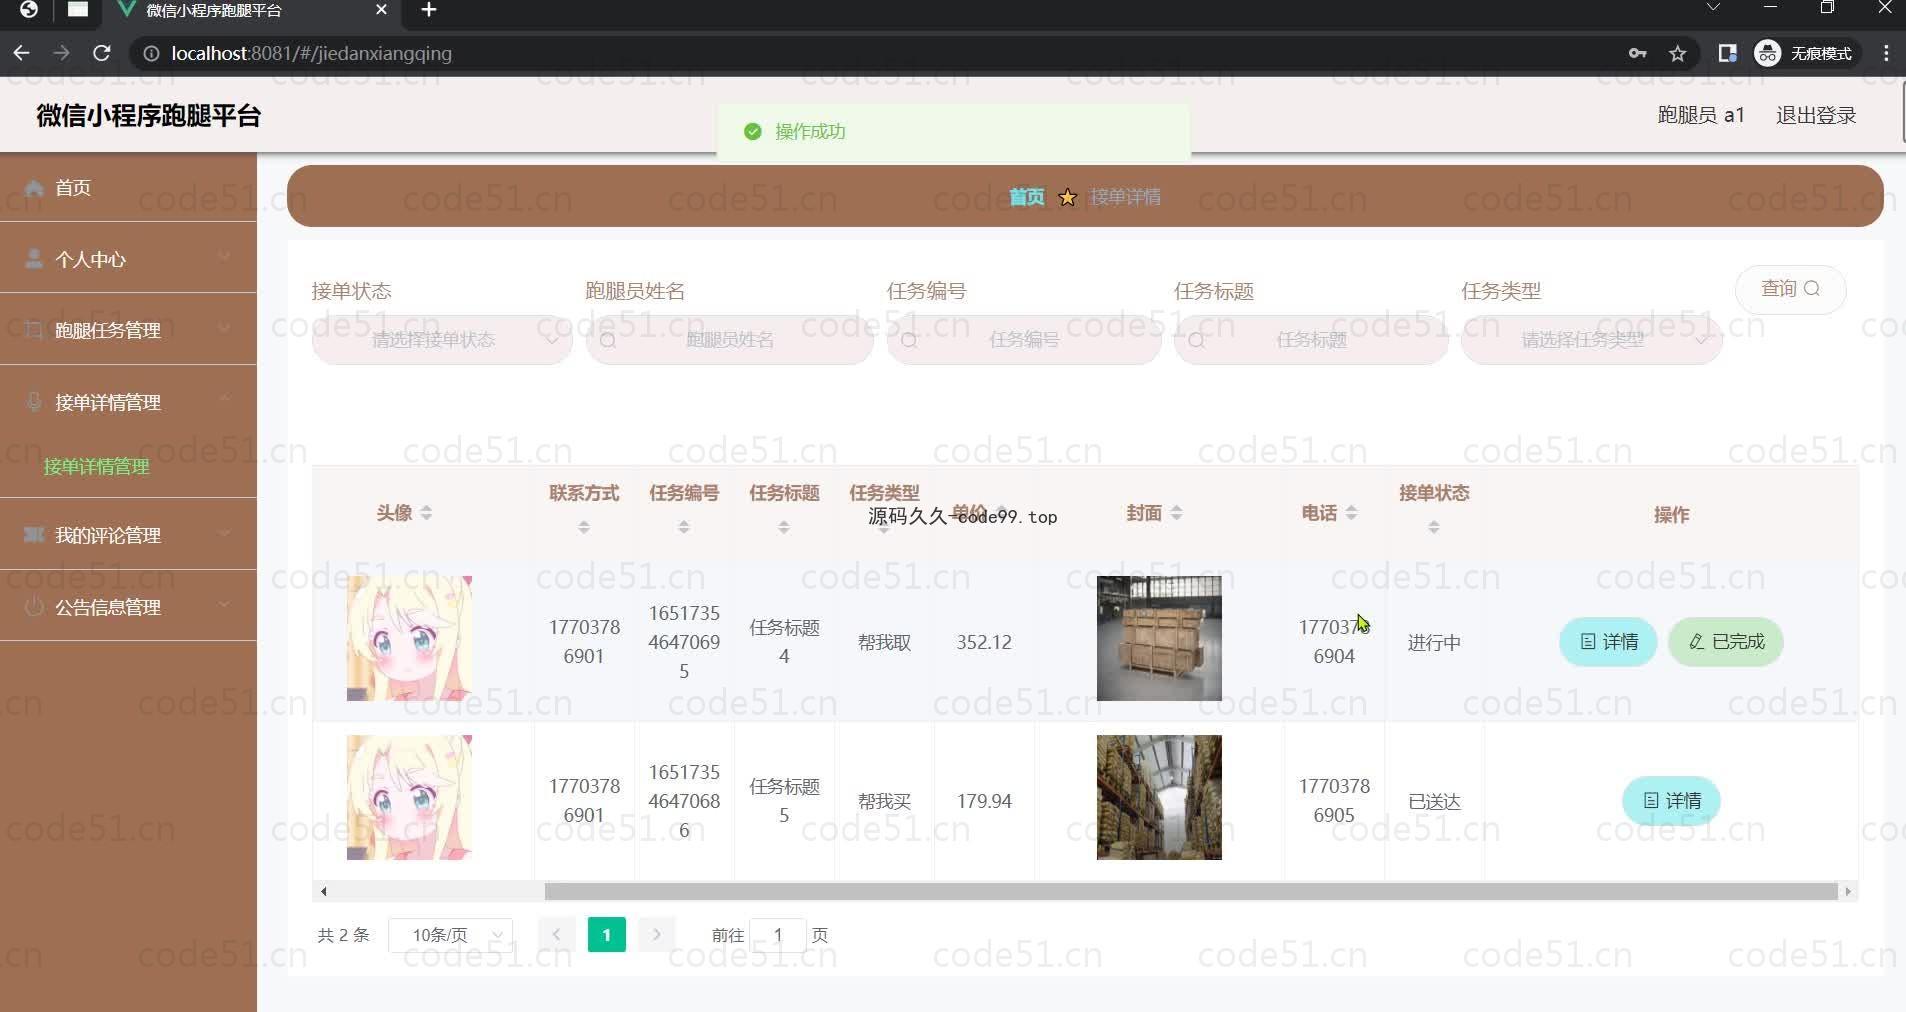Click the 352.12 price cell

[x=984, y=642]
